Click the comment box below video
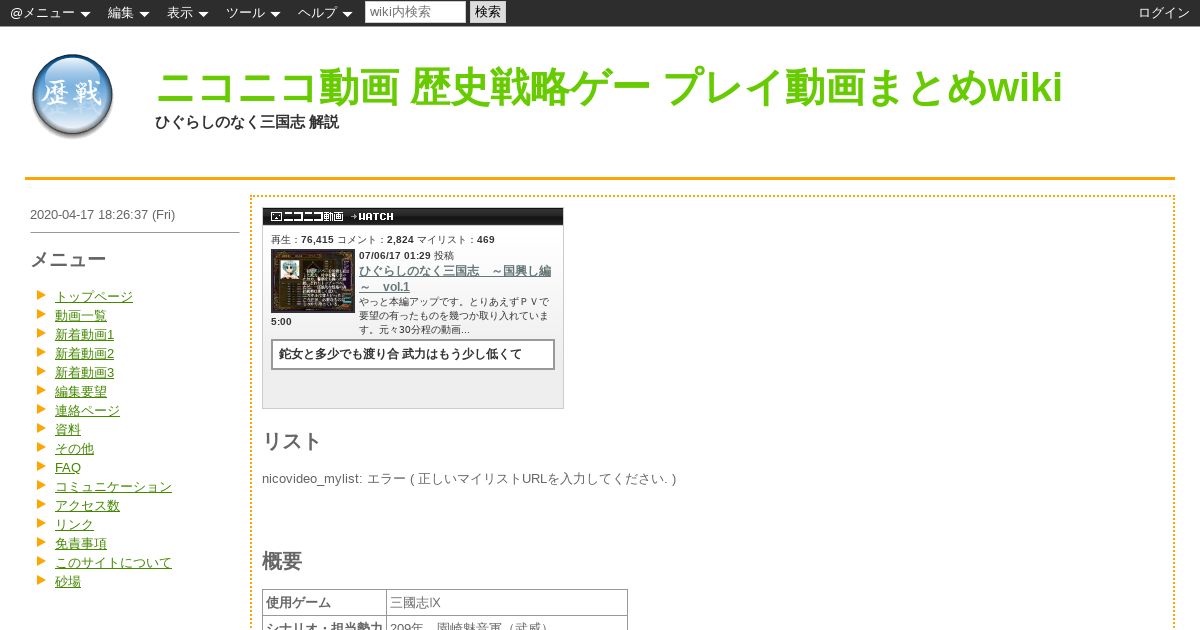This screenshot has width=1200, height=630. [x=413, y=354]
